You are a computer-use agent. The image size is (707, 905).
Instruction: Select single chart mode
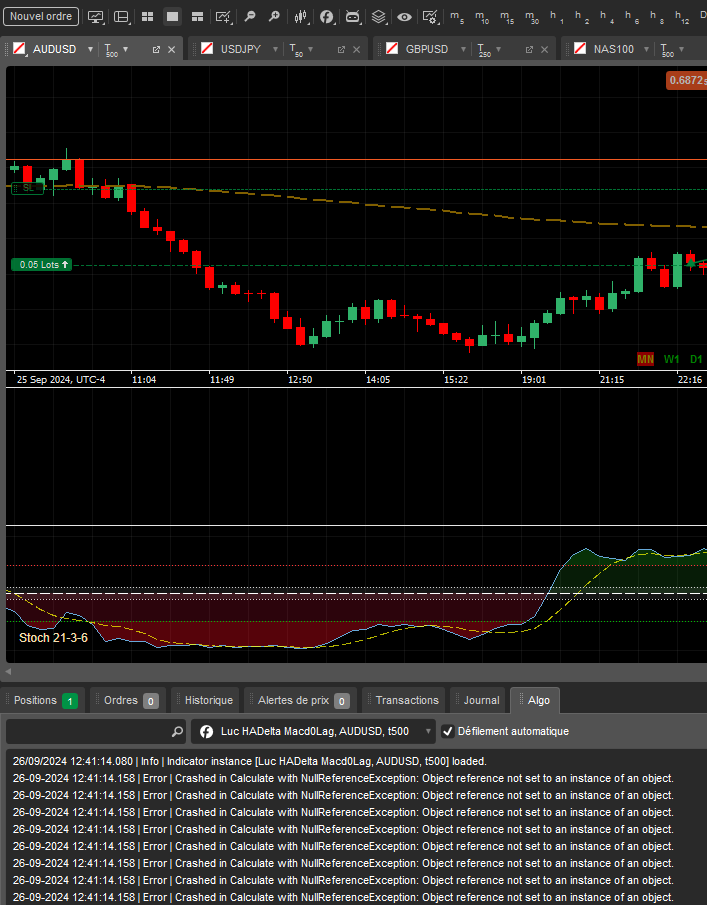coord(173,17)
